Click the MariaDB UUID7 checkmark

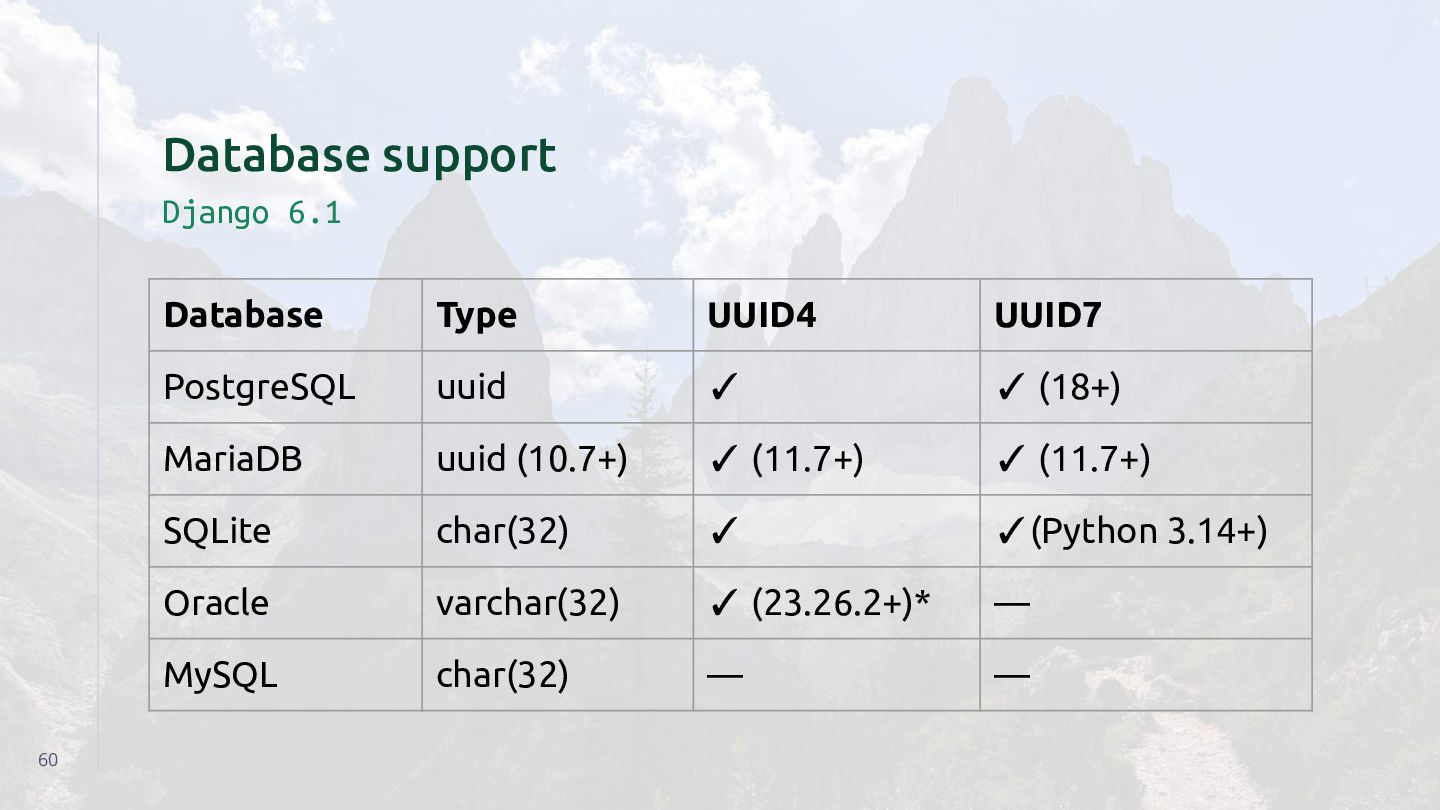[x=1010, y=460]
